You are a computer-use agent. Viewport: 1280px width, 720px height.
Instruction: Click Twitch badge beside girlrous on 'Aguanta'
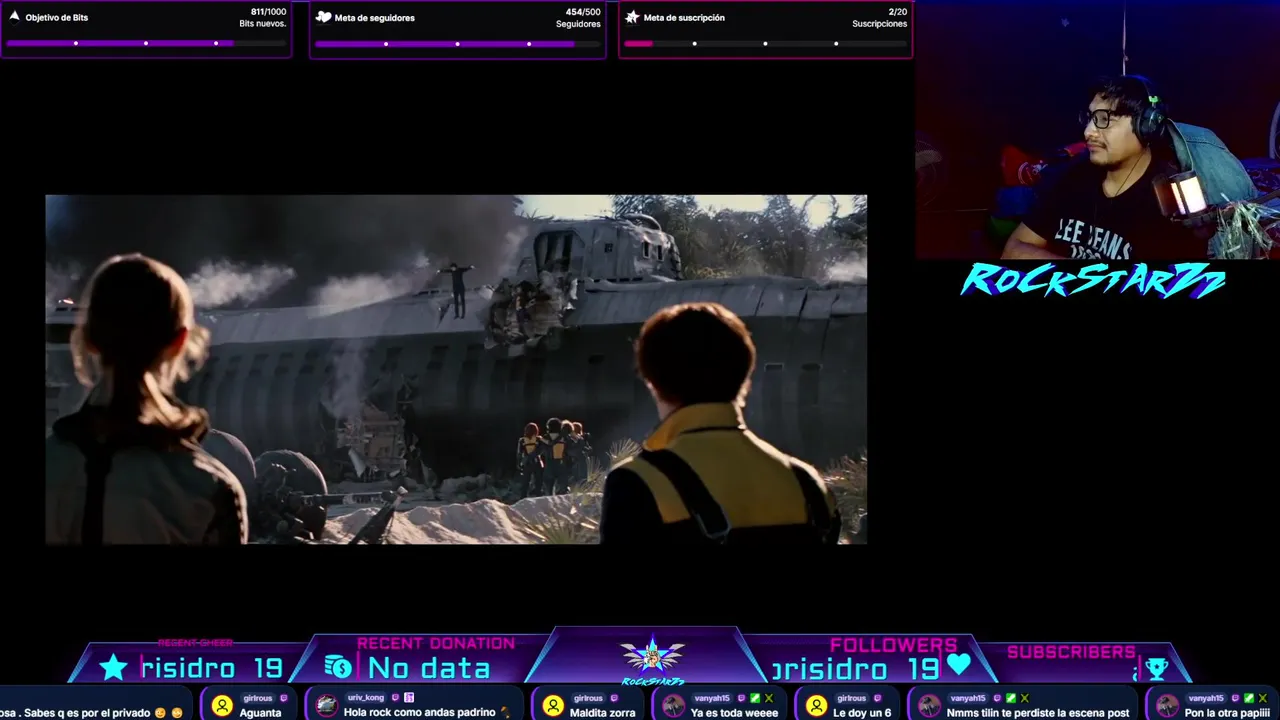(284, 698)
